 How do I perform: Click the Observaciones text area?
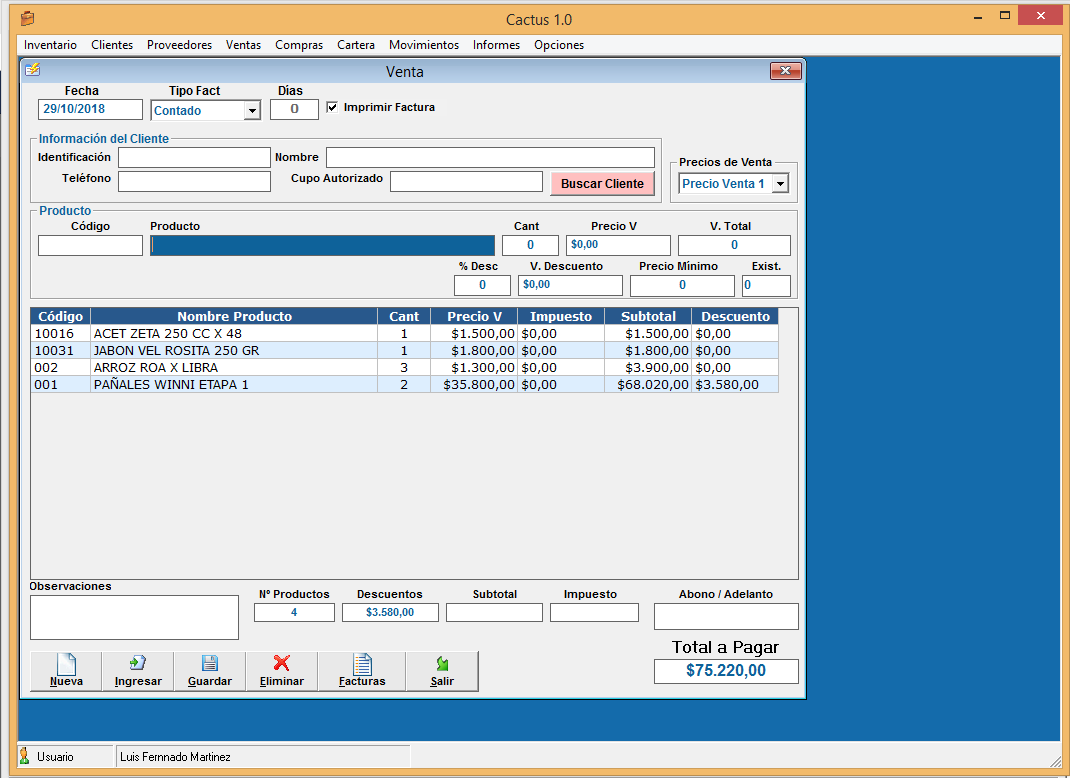point(134,617)
